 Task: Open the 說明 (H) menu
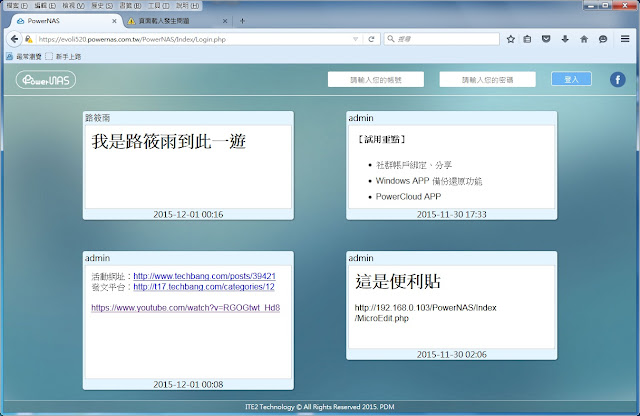pos(188,6)
